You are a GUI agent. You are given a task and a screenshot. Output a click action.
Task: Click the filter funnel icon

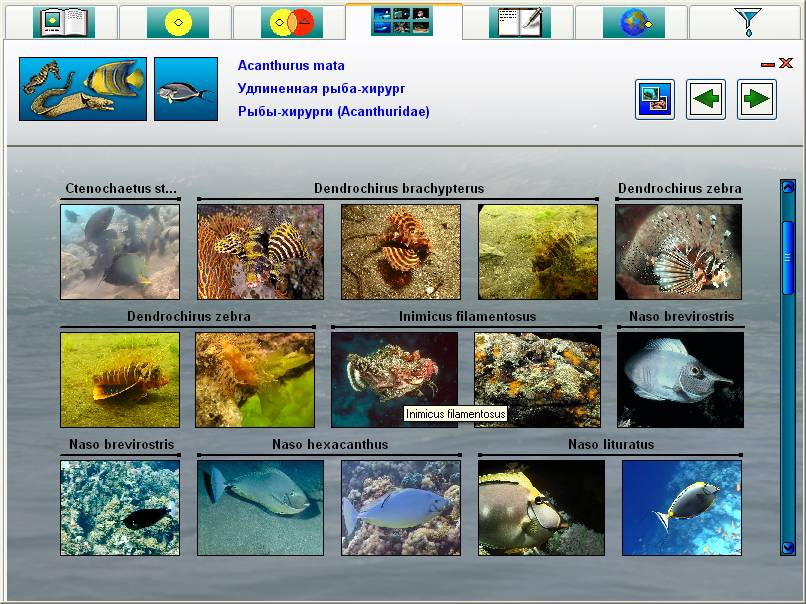click(748, 22)
